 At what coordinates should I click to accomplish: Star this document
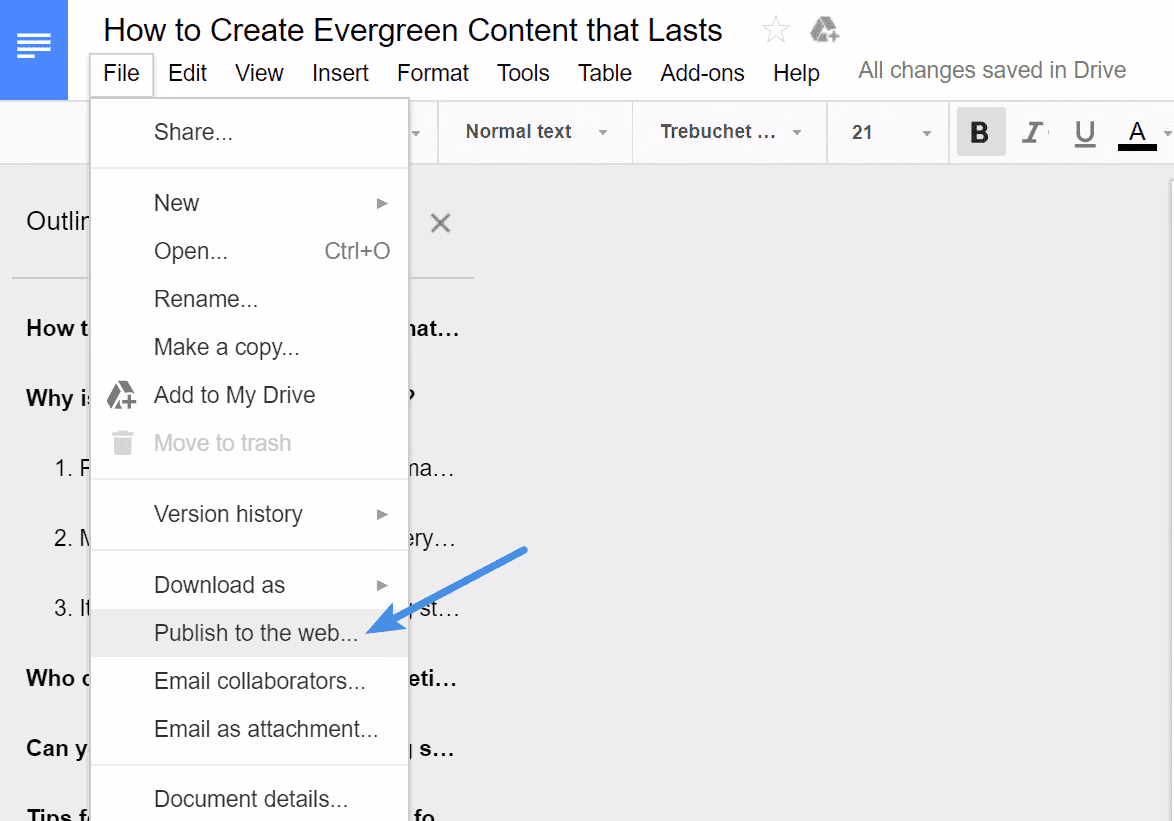[x=775, y=29]
